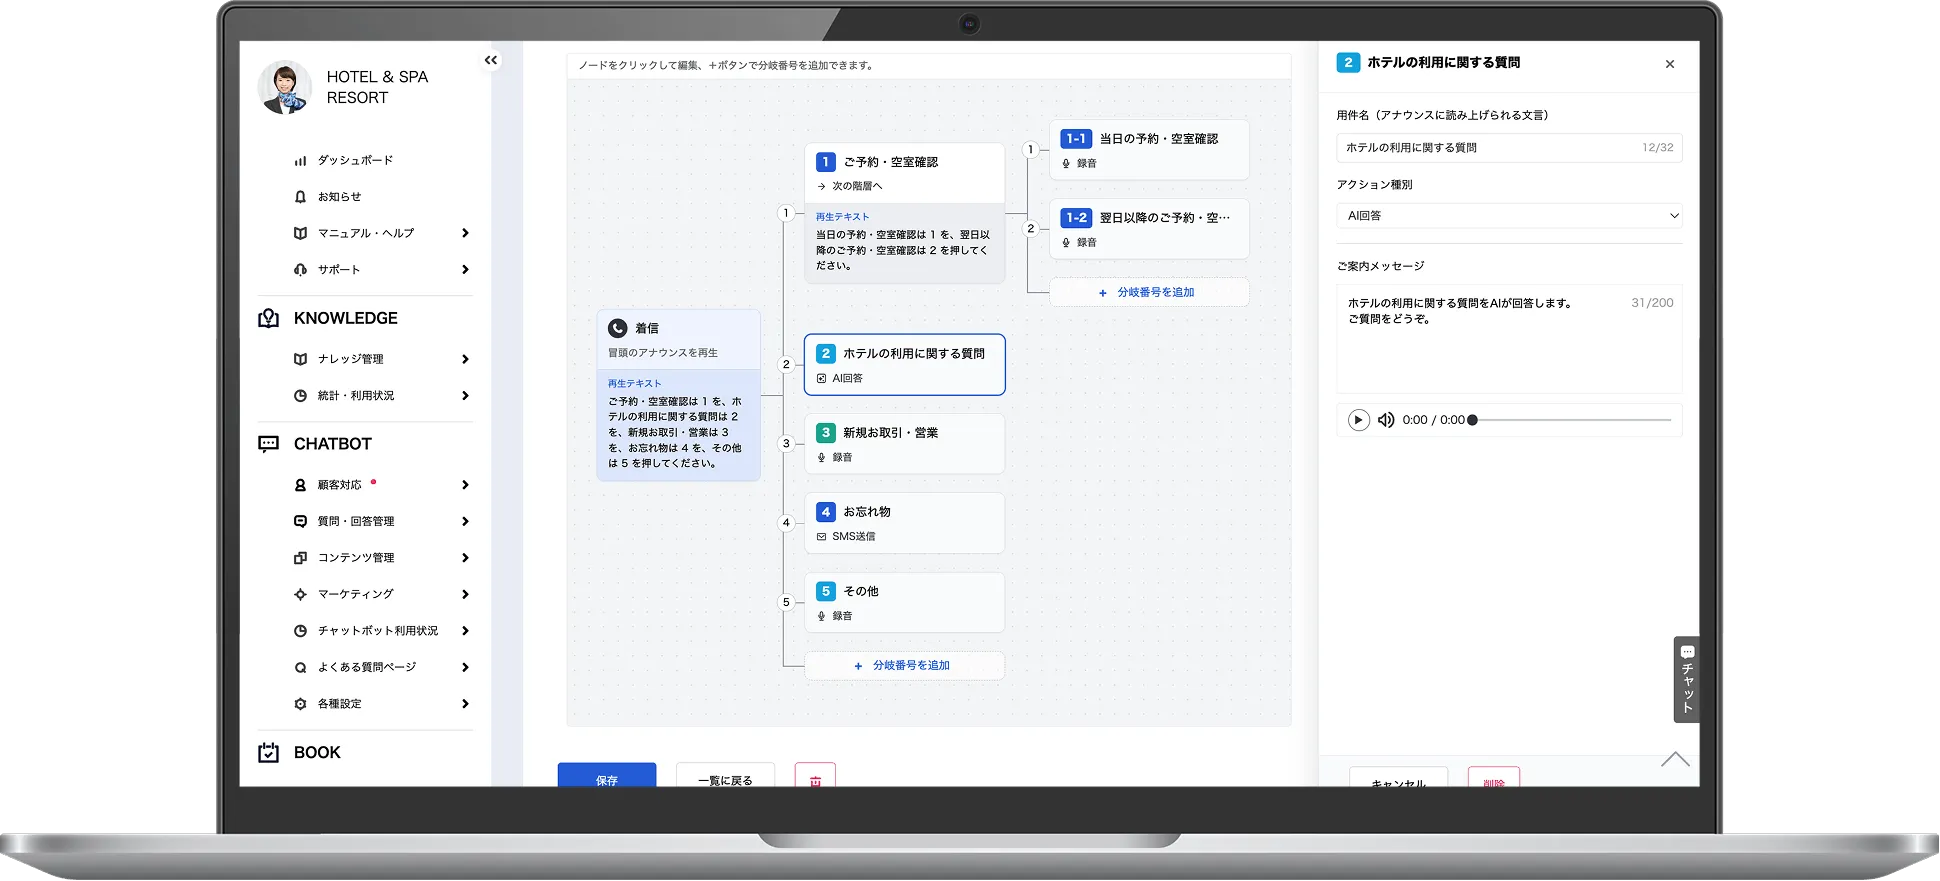
Task: Click the number 5 badge icon
Action: (825, 592)
